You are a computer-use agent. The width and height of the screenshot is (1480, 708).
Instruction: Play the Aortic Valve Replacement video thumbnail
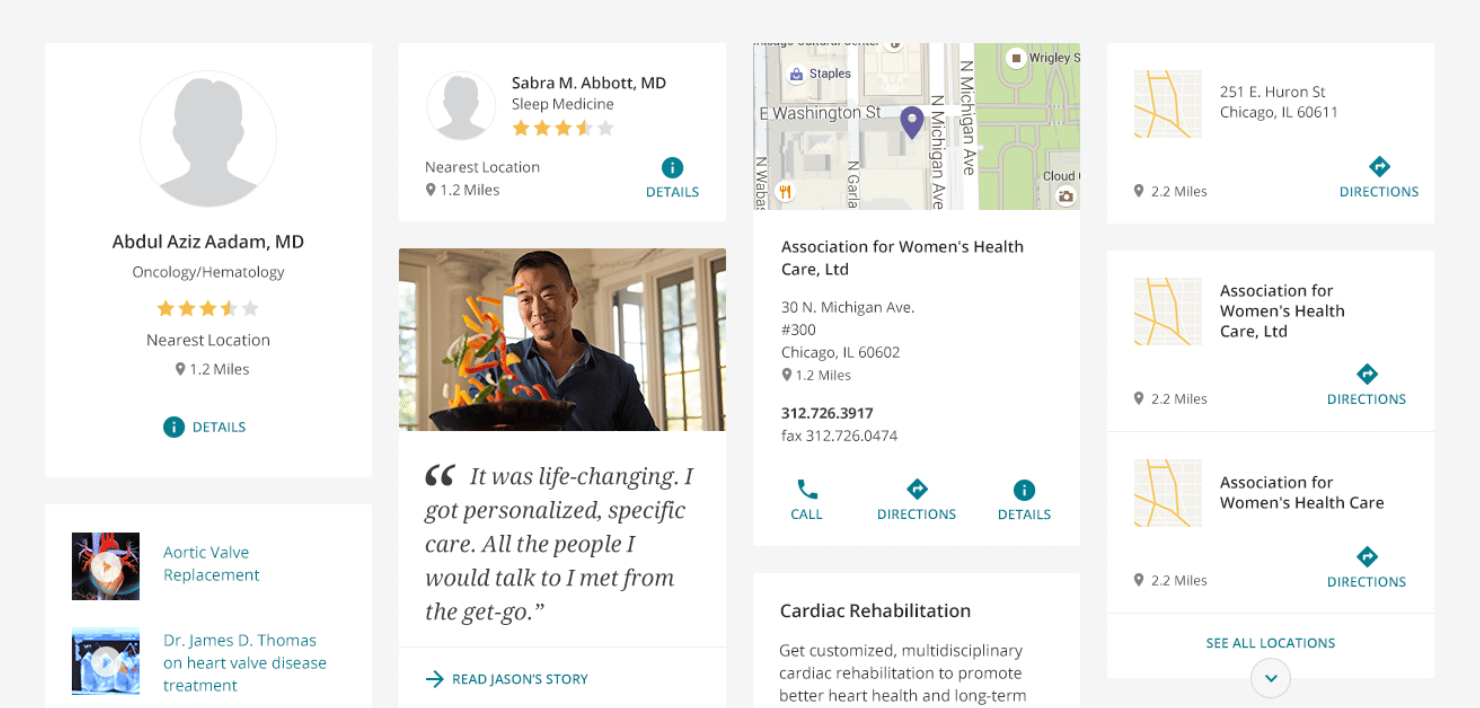105,566
